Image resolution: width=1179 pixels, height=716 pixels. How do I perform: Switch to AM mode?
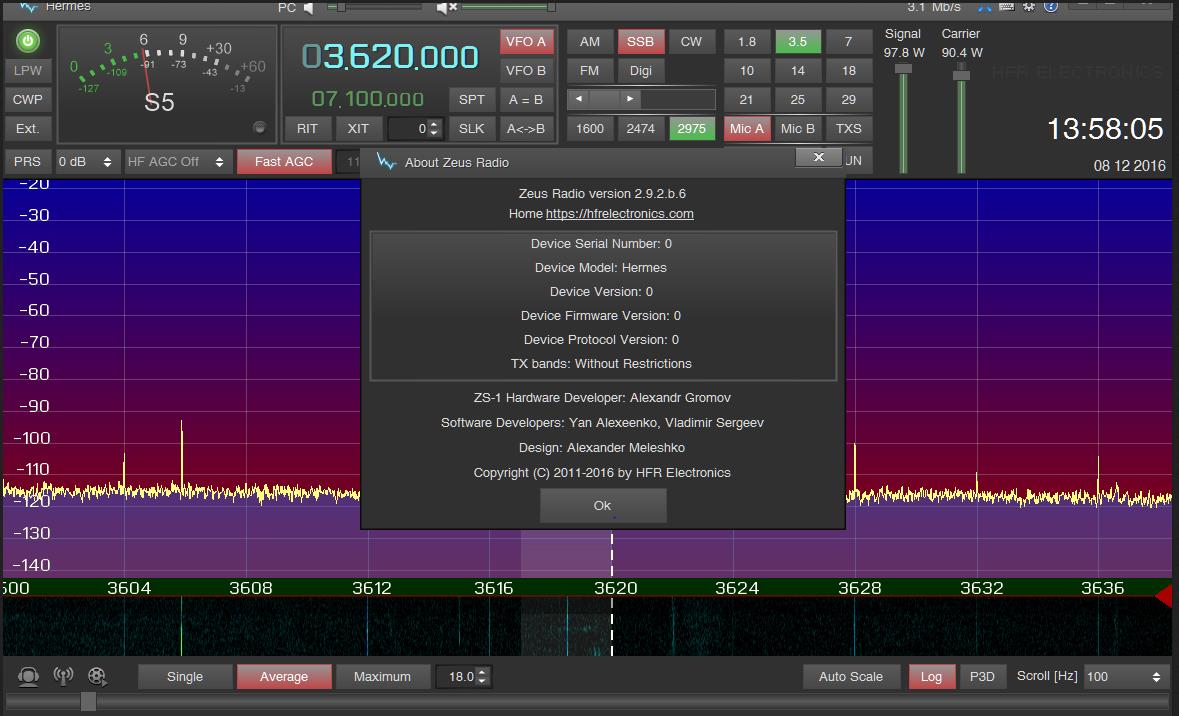(590, 41)
